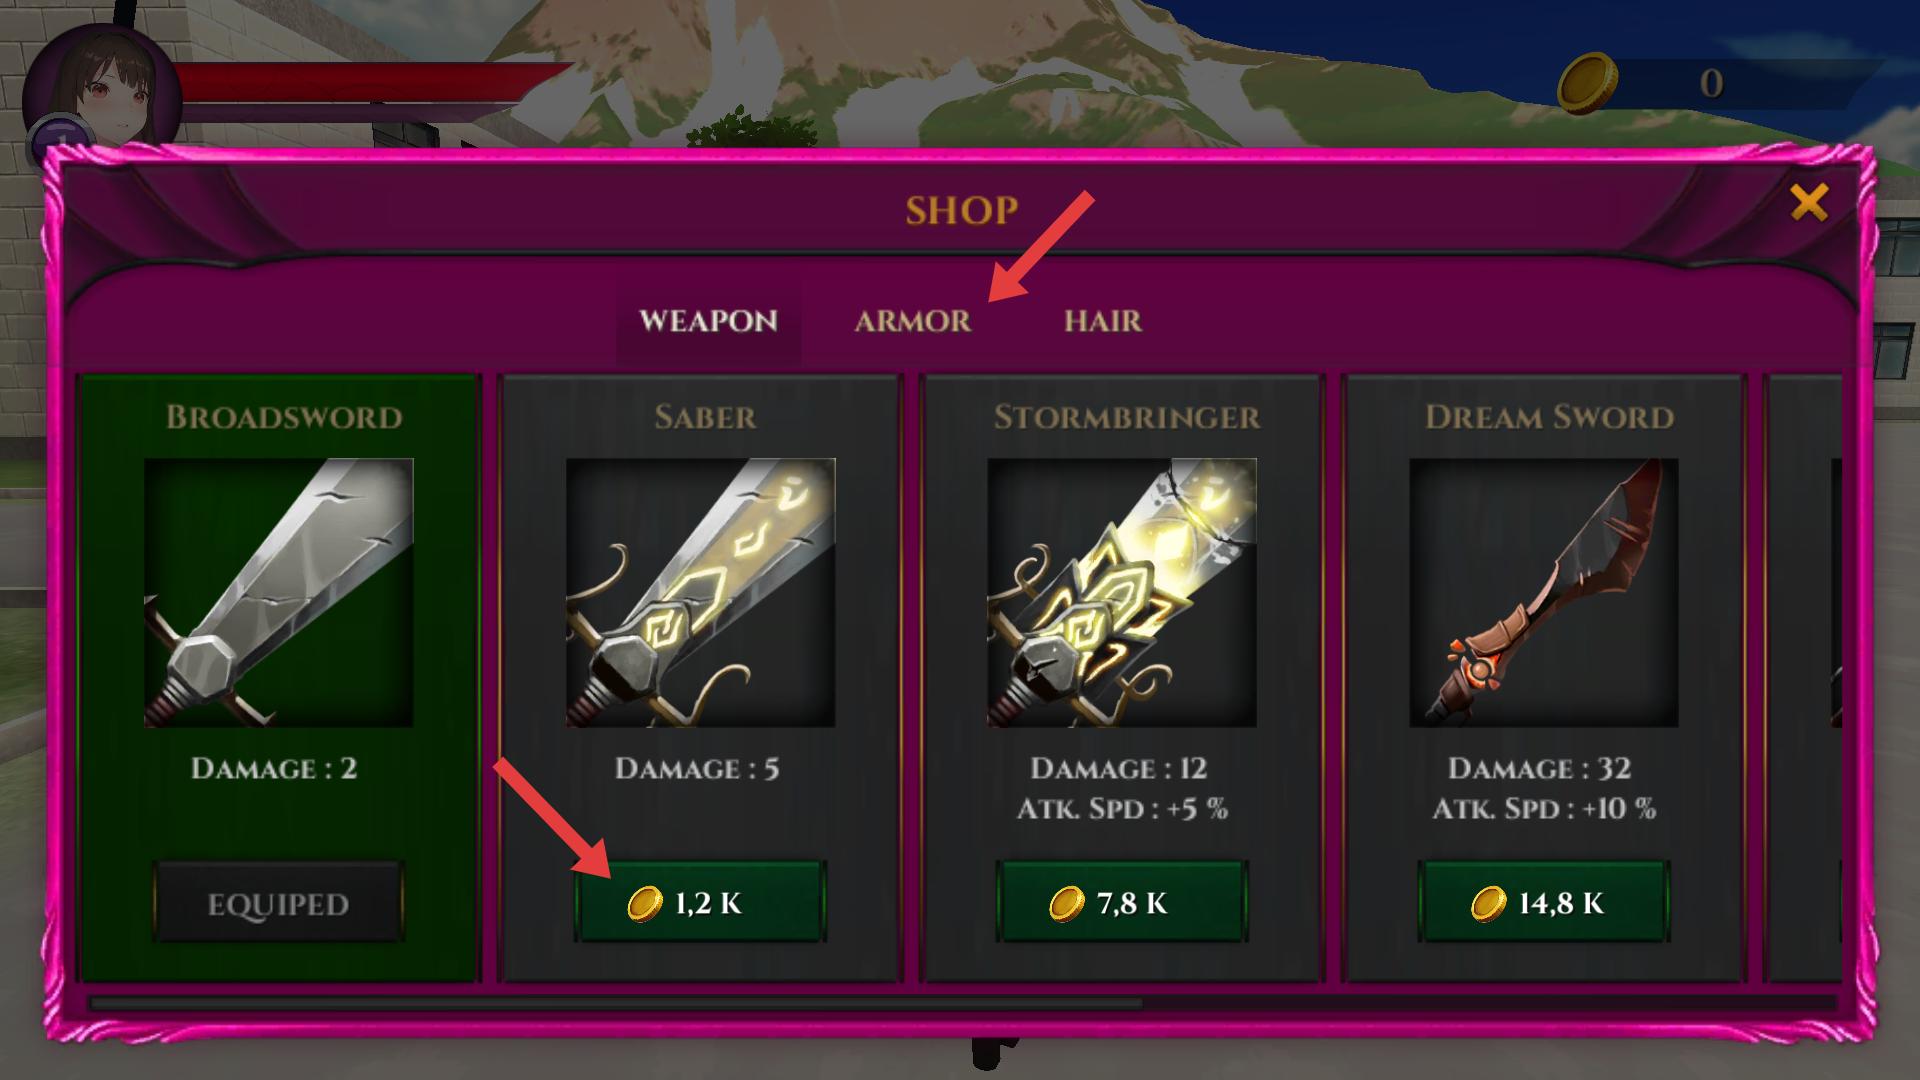The width and height of the screenshot is (1920, 1080).
Task: Select the Broadsword weapon image
Action: pos(278,593)
